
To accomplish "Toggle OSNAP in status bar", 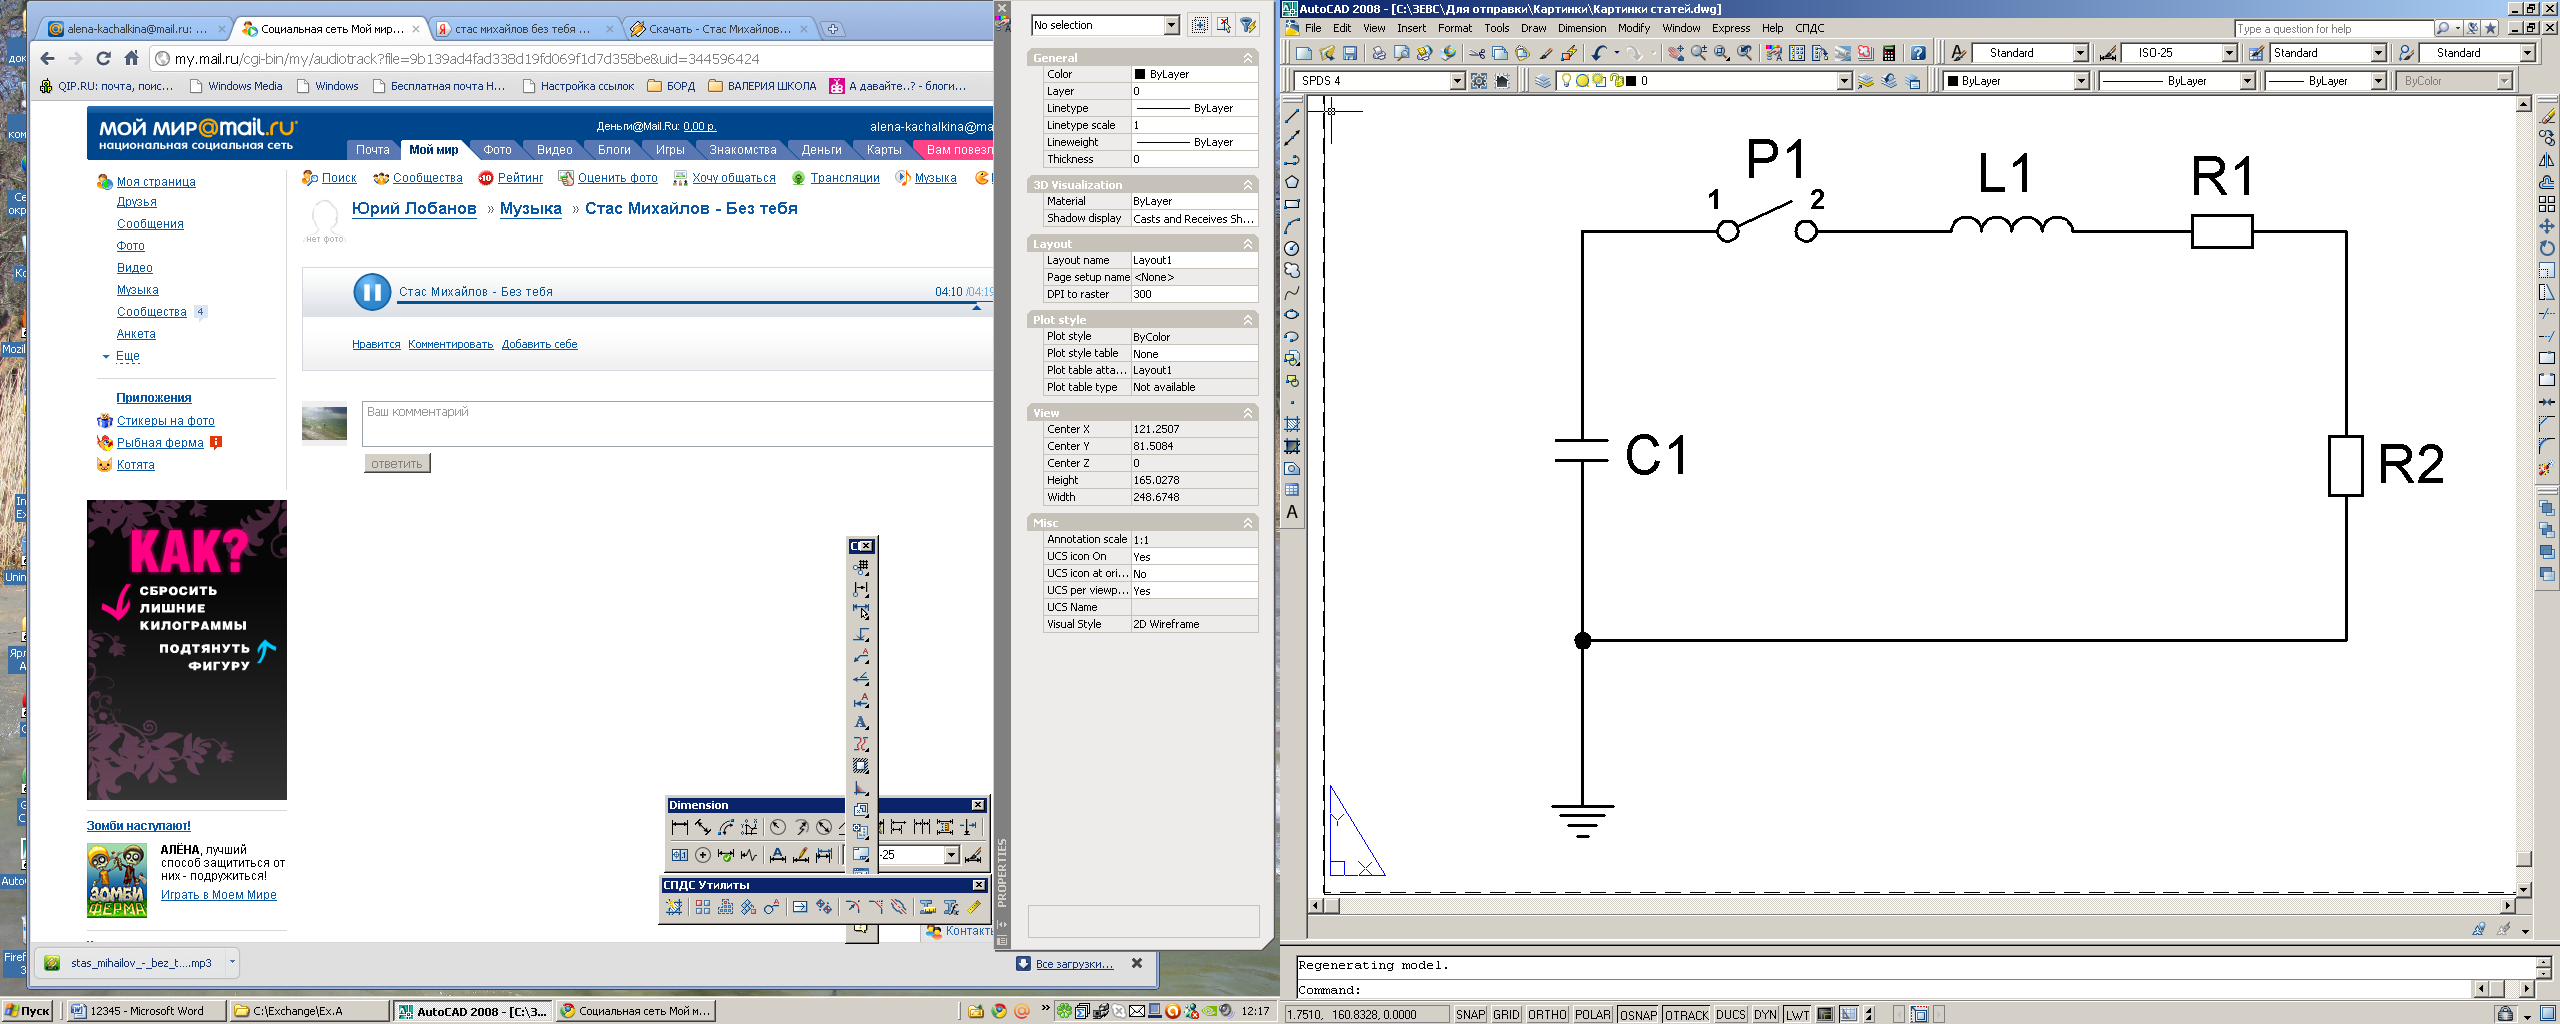I will click(x=1638, y=1014).
